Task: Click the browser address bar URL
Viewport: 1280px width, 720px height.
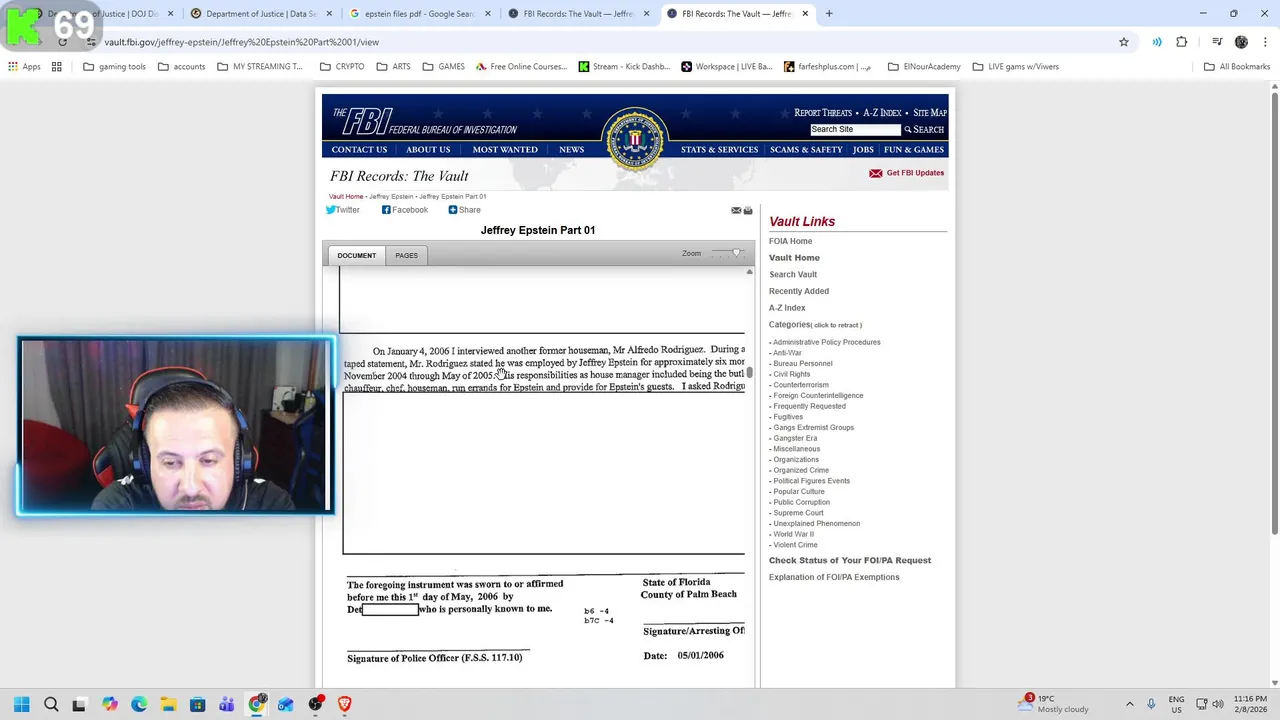Action: 241,42
